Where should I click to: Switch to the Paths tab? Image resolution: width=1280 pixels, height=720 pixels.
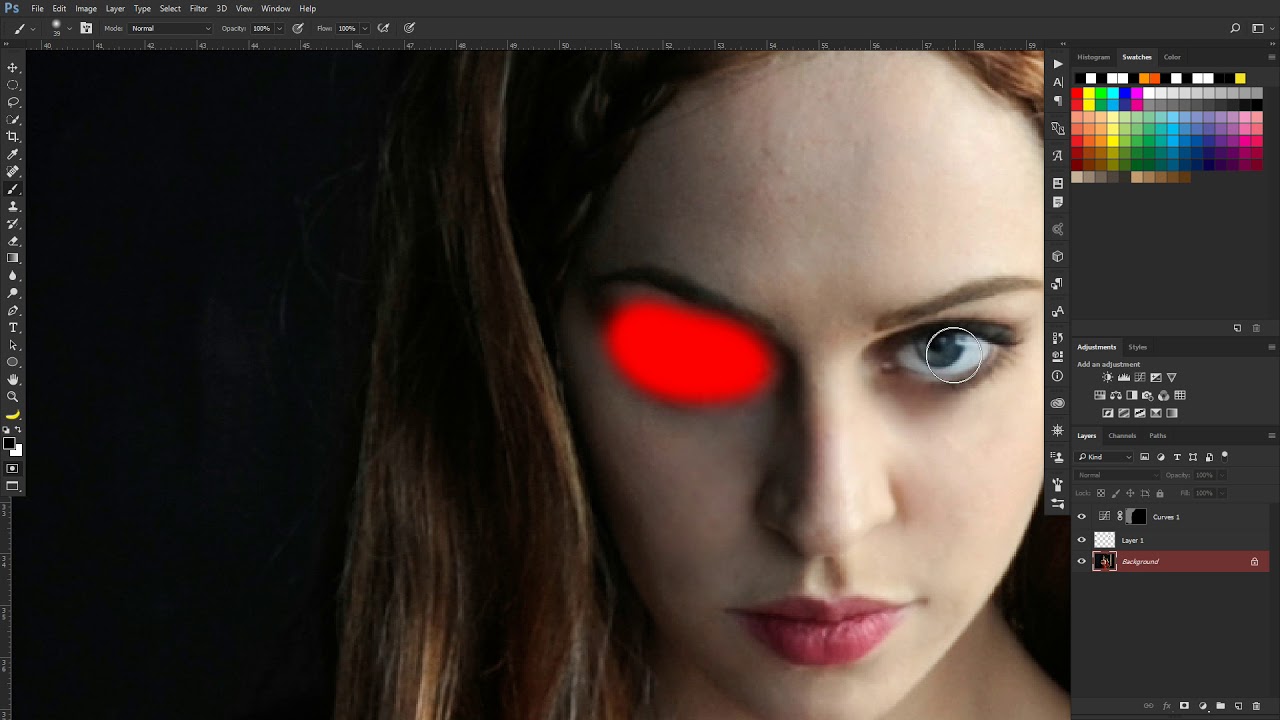[x=1158, y=436]
